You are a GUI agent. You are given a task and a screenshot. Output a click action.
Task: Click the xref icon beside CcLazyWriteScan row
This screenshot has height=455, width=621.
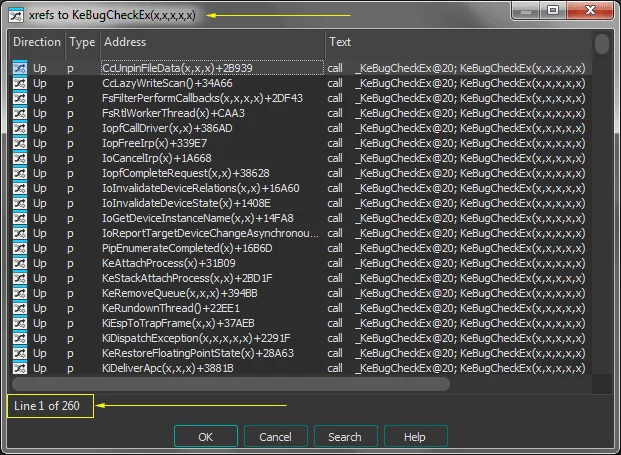20,83
